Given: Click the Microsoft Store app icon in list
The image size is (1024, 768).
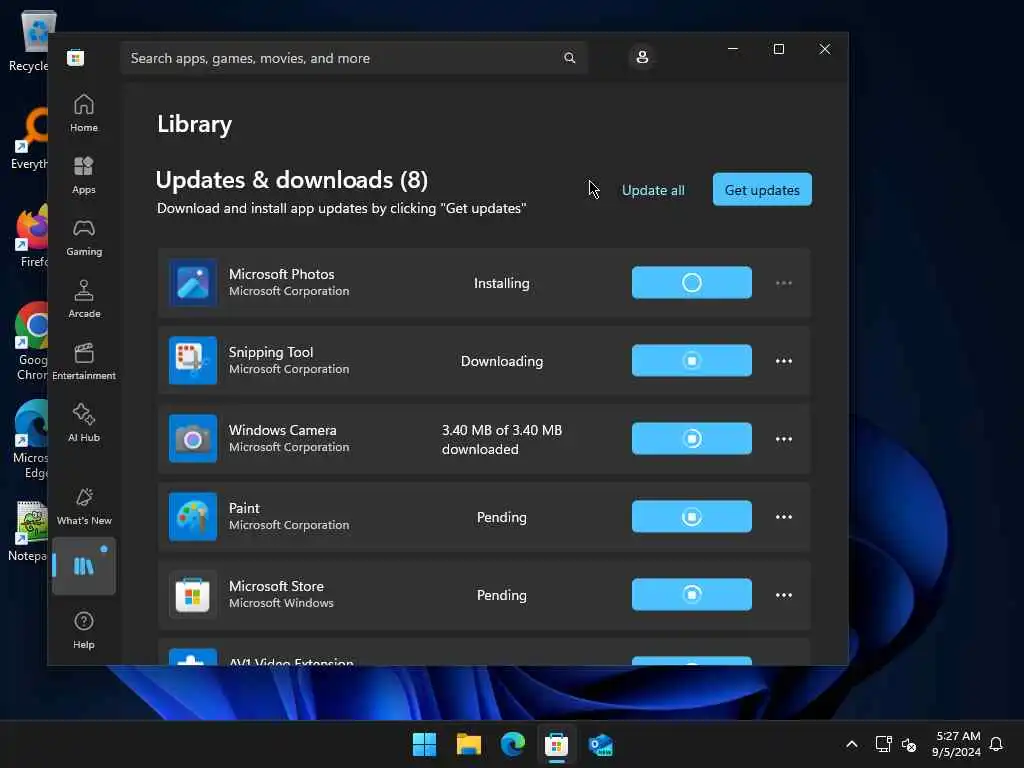Looking at the screenshot, I should 193,595.
